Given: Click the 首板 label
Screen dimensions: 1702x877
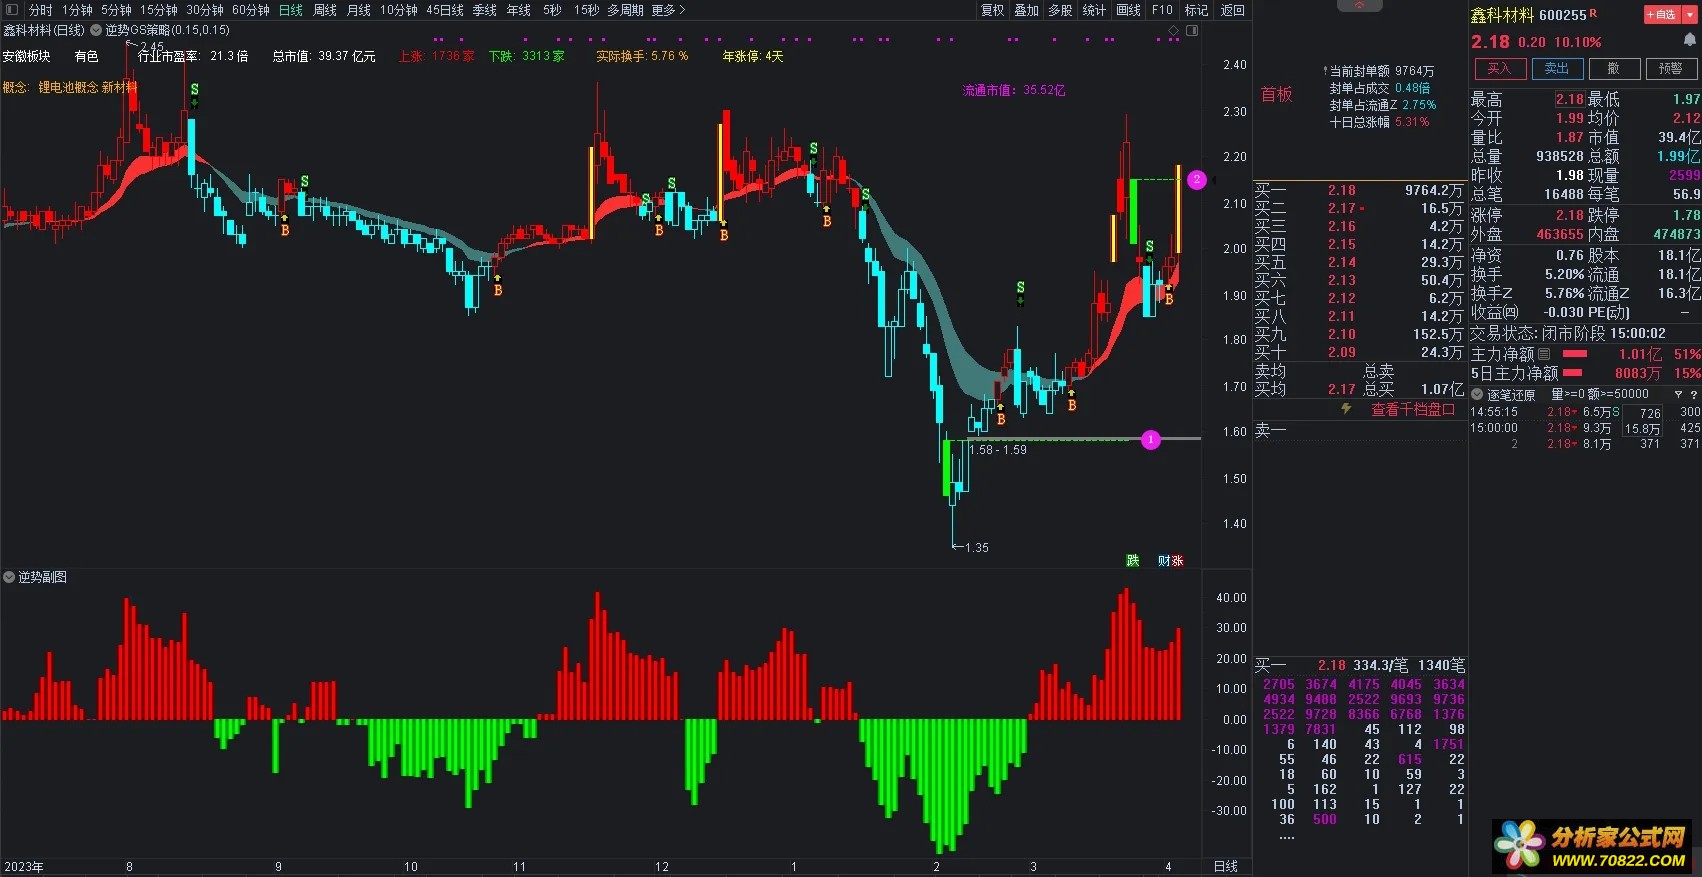Looking at the screenshot, I should point(1276,94).
